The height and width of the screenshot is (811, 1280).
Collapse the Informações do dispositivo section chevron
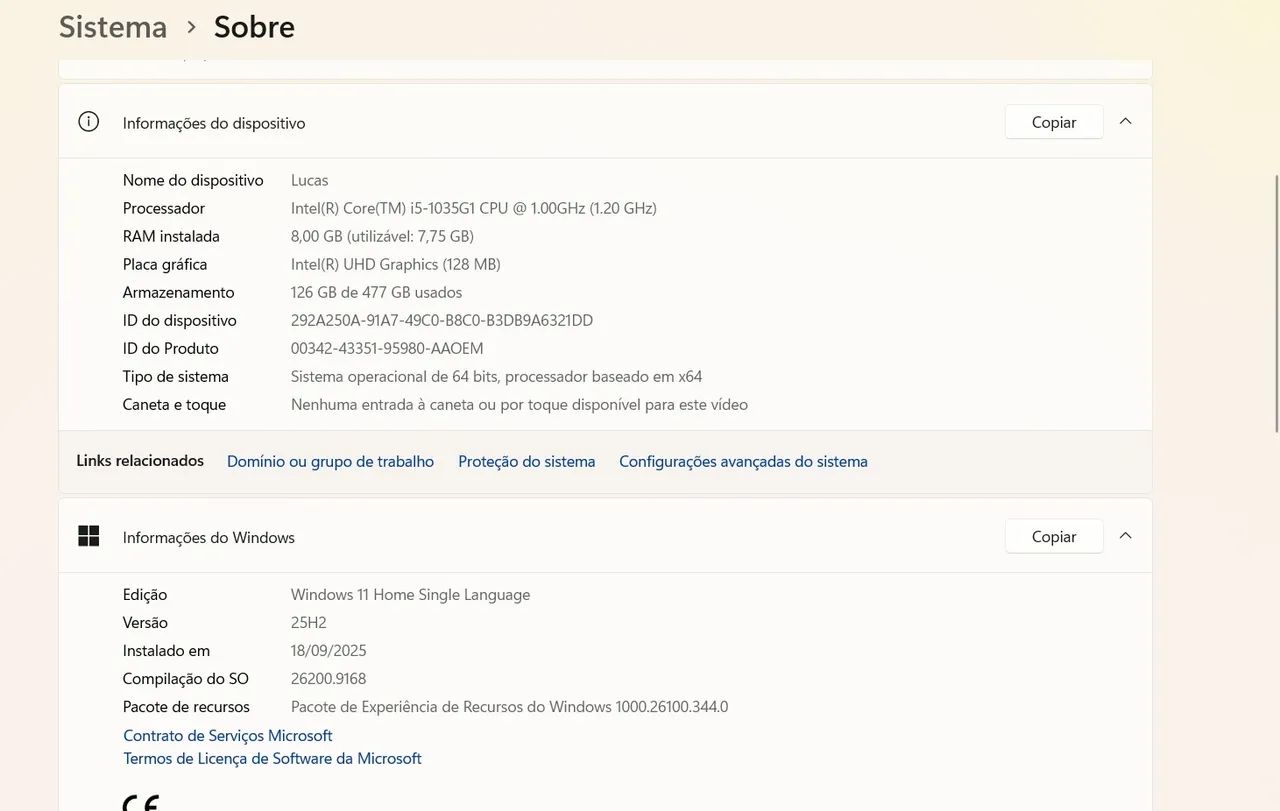click(1125, 121)
